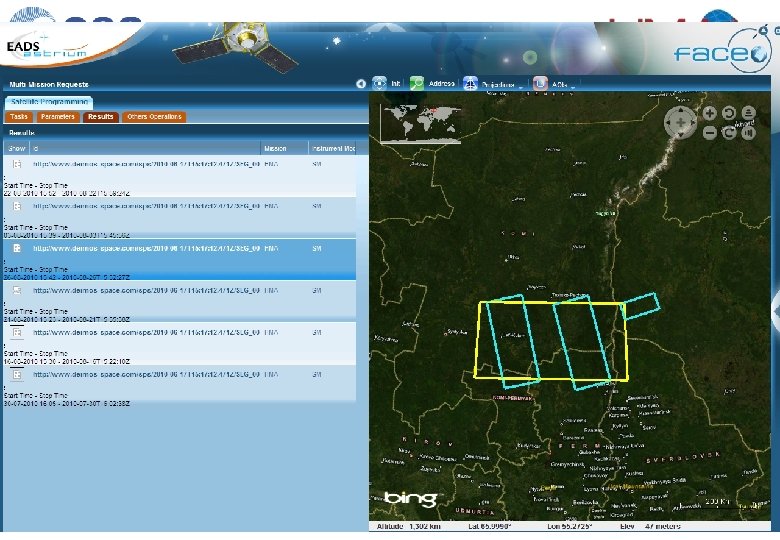The image size is (780, 540).
Task: Open the second result's deimos-space URL
Action: 146,206
